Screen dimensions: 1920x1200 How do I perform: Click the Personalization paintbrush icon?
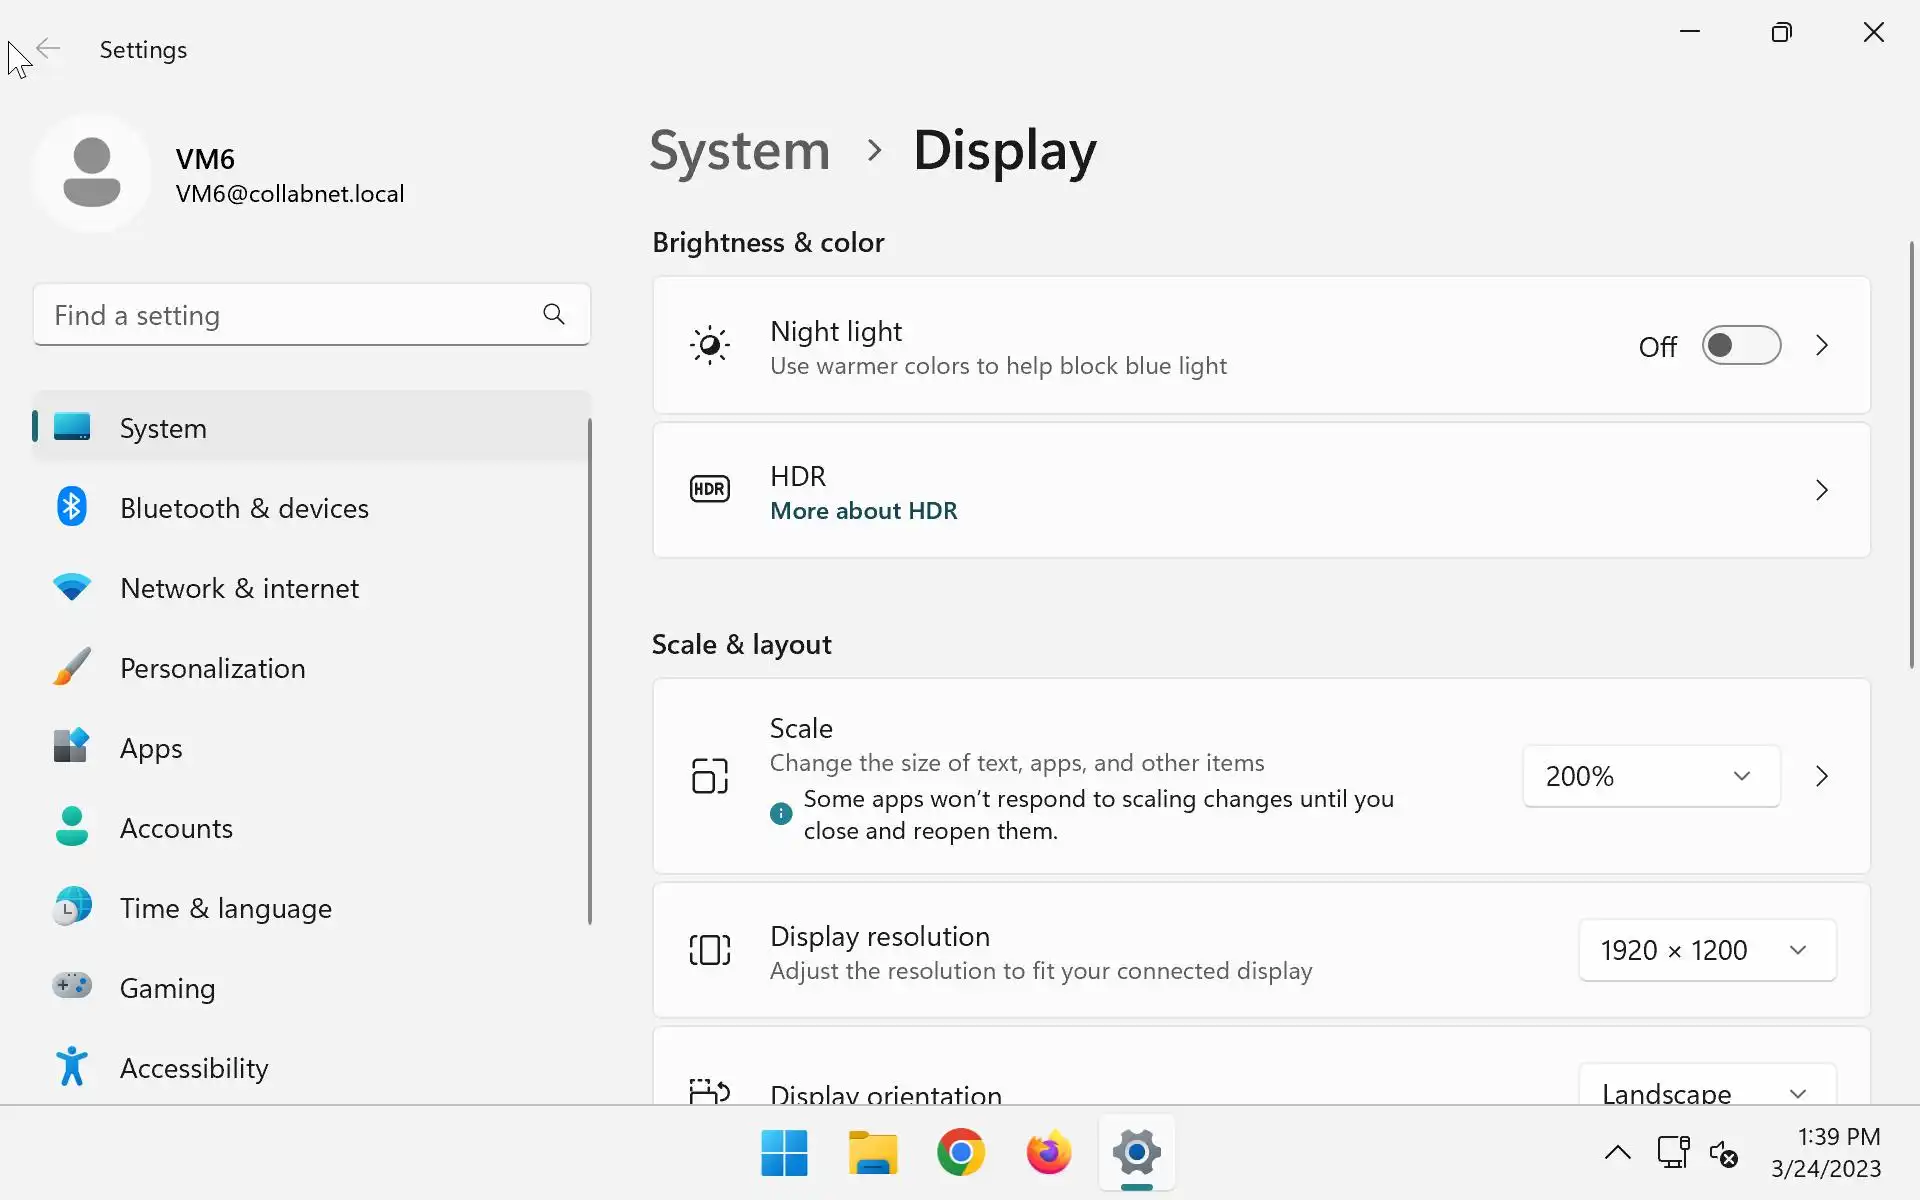click(x=71, y=667)
